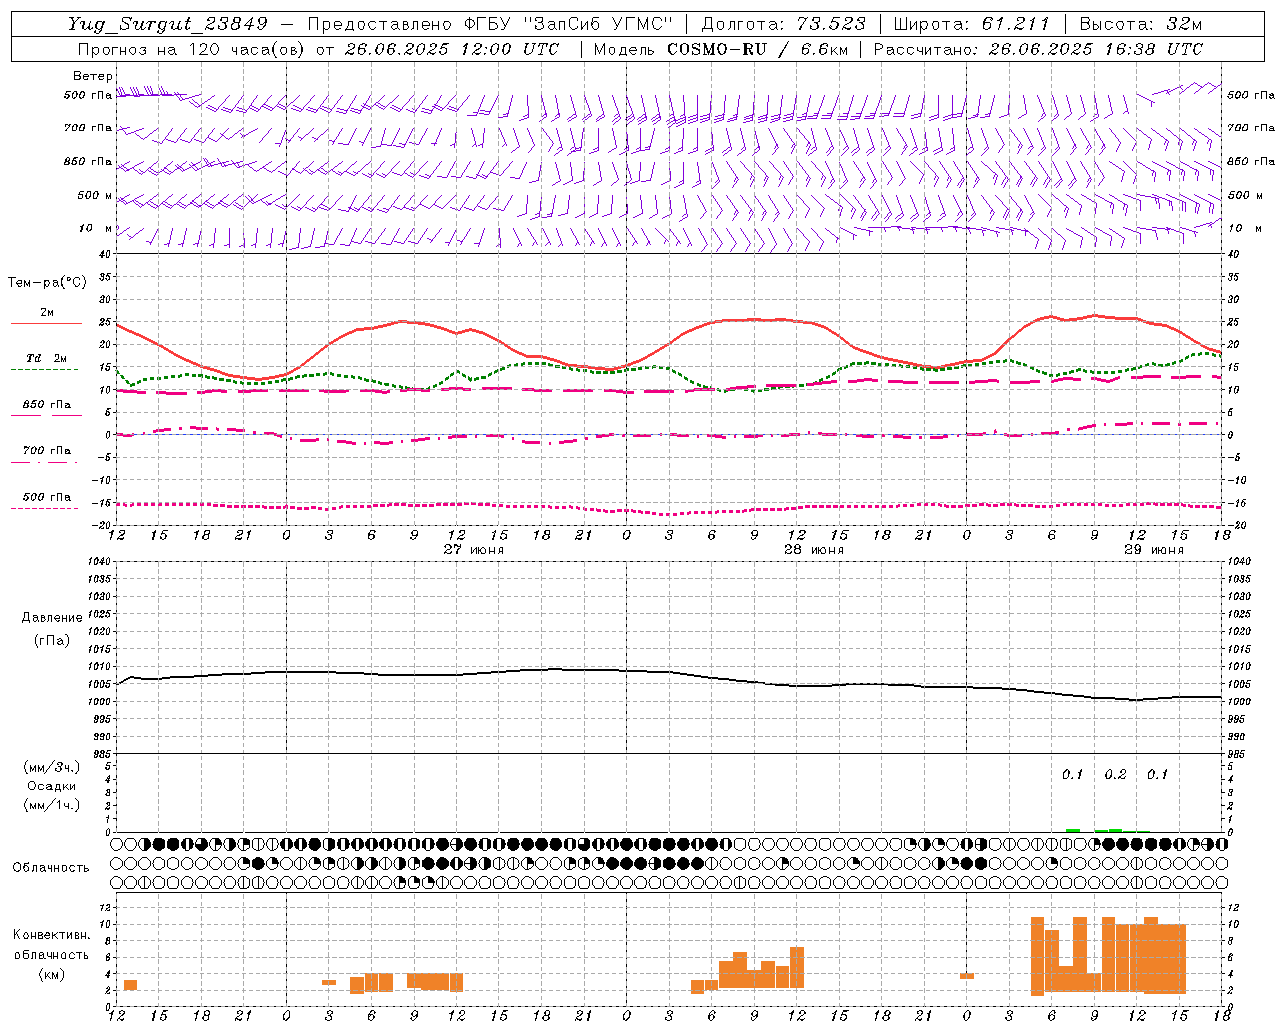Click the 0.2 precipitation value
This screenshot has width=1280, height=1024.
coord(1115,774)
